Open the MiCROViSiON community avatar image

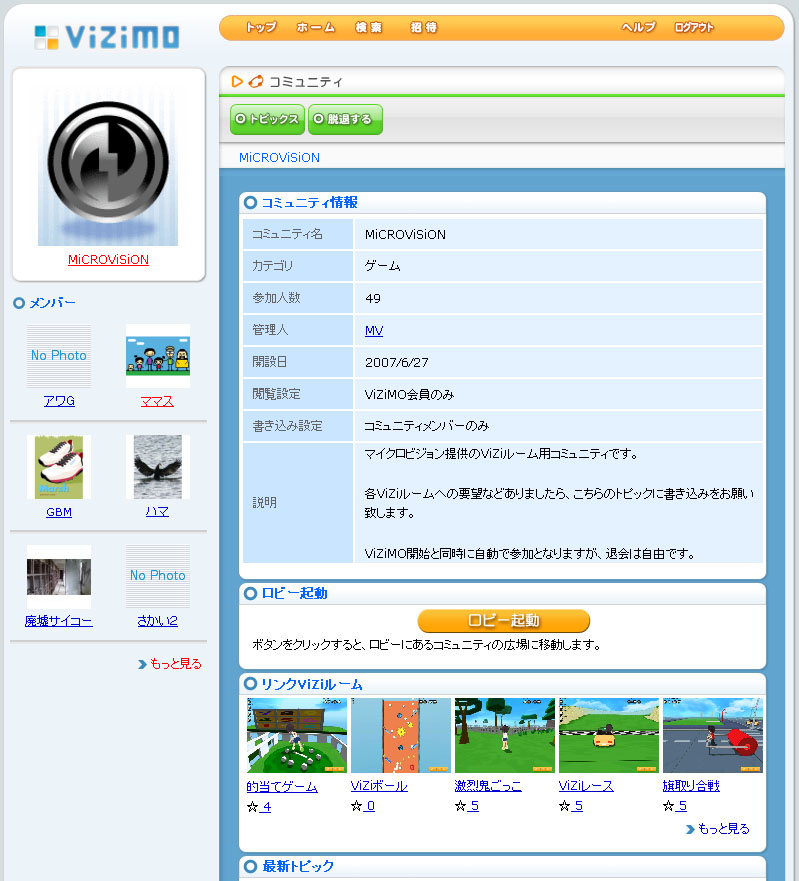[108, 166]
